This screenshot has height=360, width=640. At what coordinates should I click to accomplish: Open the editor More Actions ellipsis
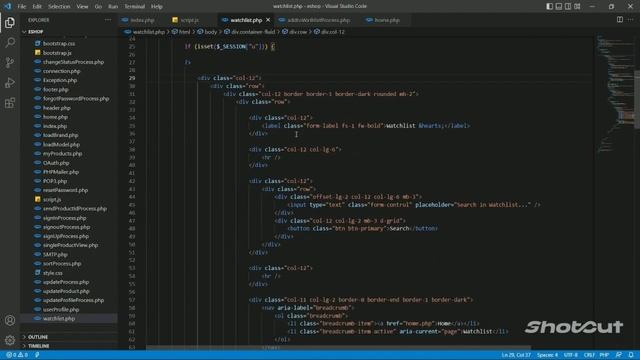click(x=631, y=20)
